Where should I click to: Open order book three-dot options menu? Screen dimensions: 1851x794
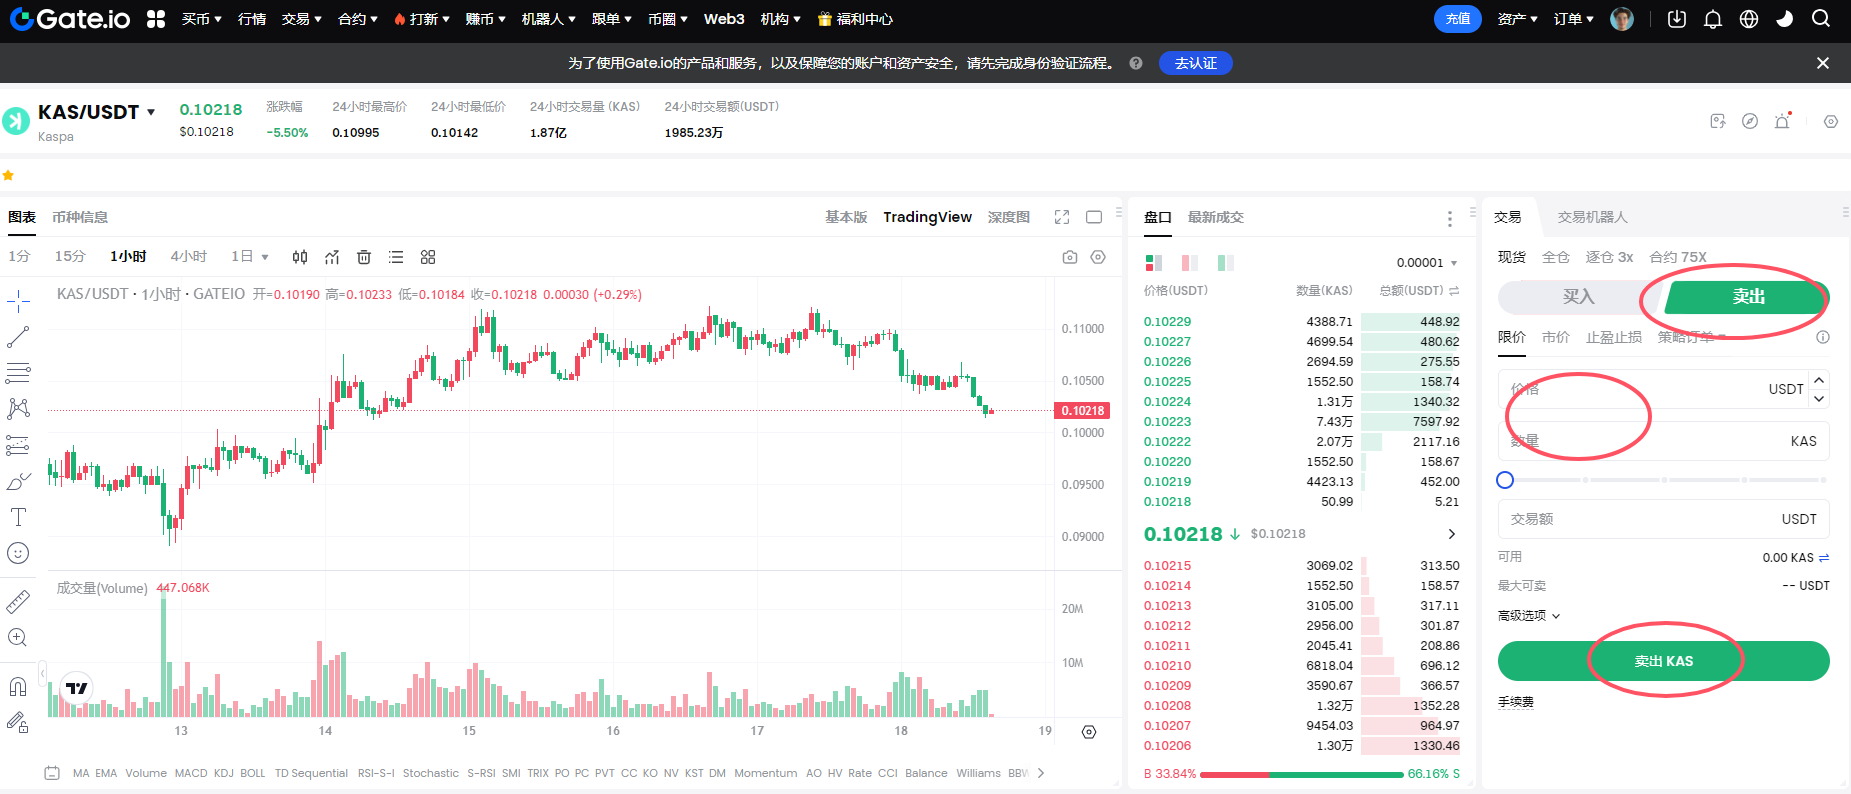(1450, 218)
